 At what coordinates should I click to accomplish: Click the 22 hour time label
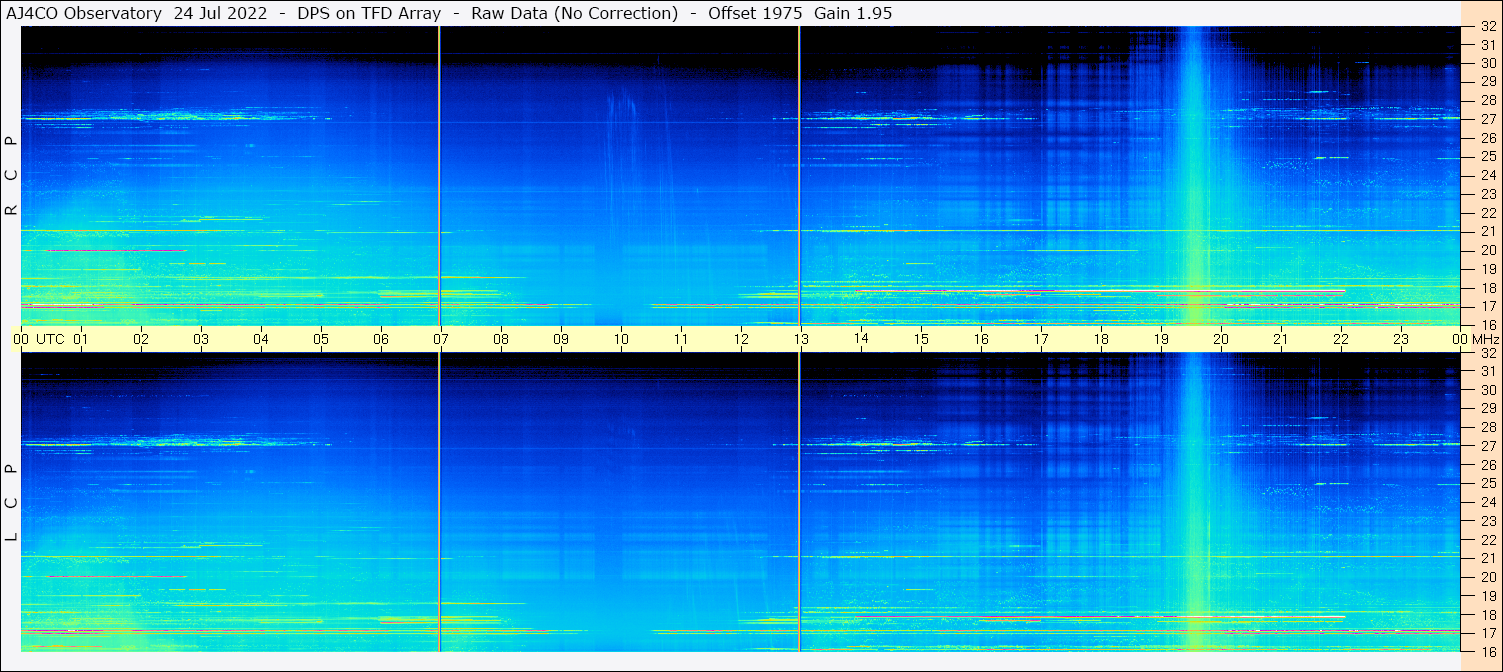tap(1341, 339)
